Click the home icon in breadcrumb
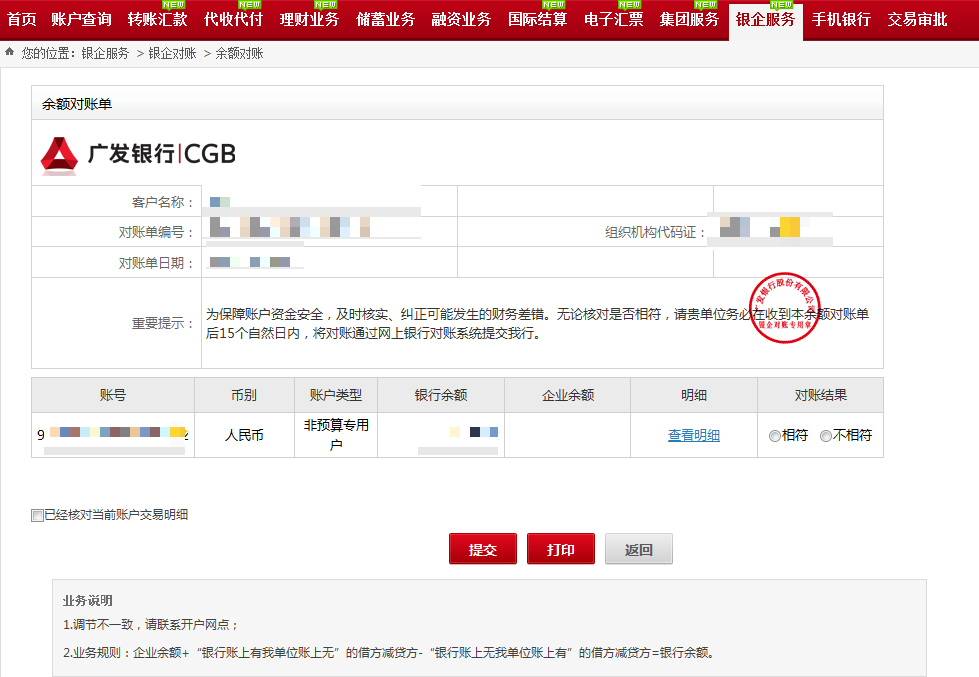 [9, 52]
